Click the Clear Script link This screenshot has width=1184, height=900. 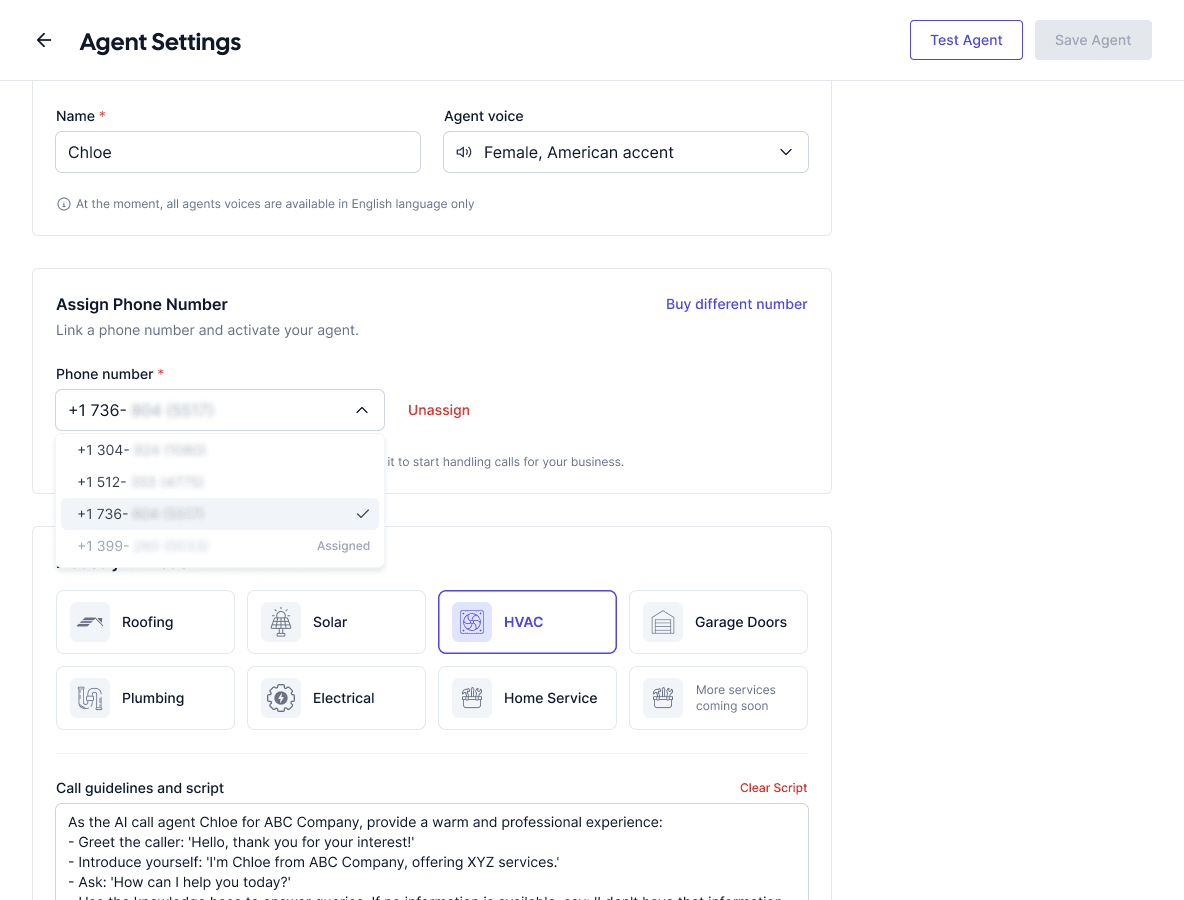point(773,788)
